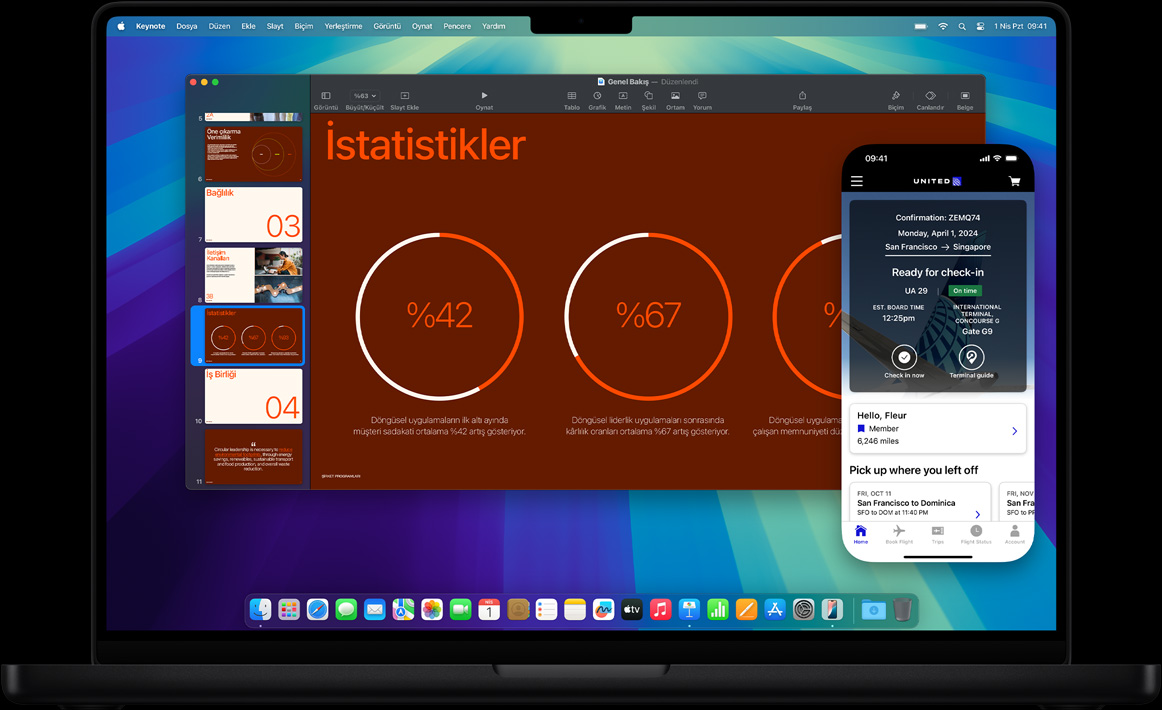This screenshot has height=710, width=1162.
Task: Click the caption text under %67
Action: [x=648, y=425]
